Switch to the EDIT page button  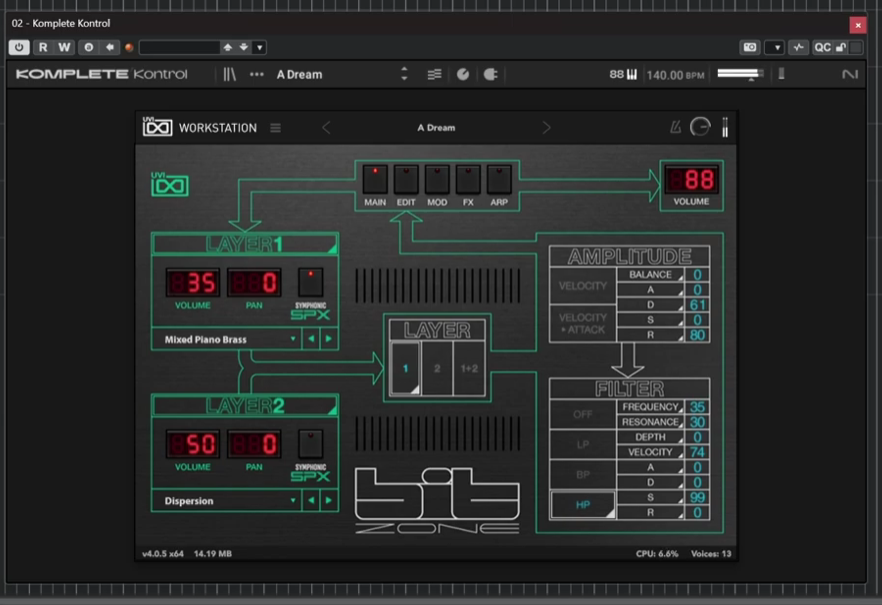point(406,179)
